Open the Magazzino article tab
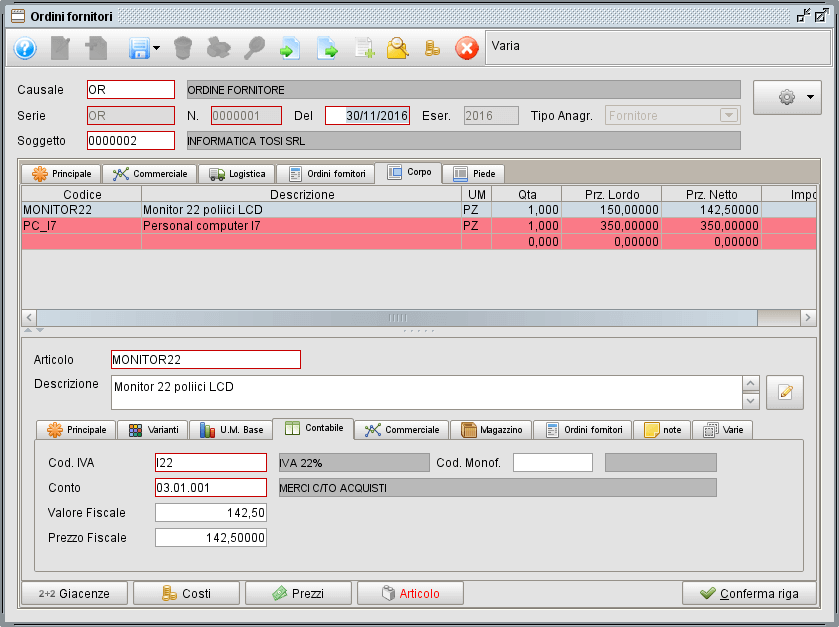The height and width of the screenshot is (627, 839). pos(491,429)
